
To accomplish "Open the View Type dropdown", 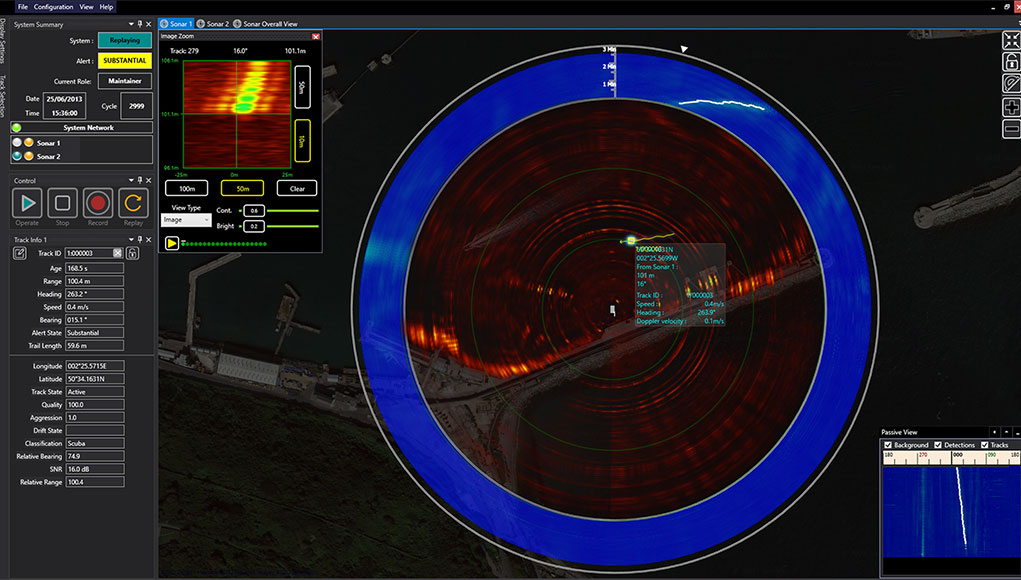I will click(186, 219).
